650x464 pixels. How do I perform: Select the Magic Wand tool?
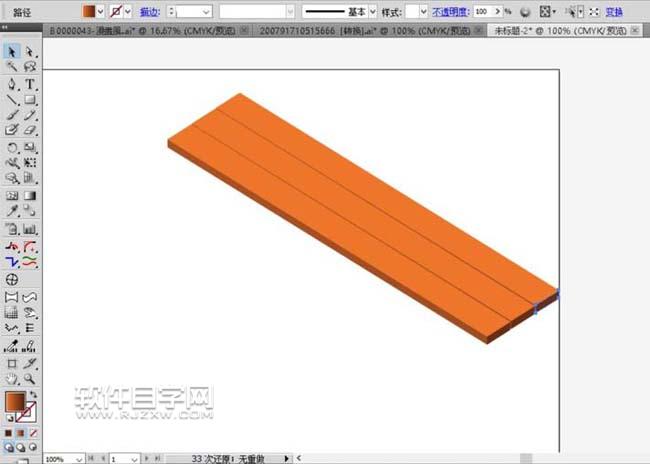tap(12, 66)
